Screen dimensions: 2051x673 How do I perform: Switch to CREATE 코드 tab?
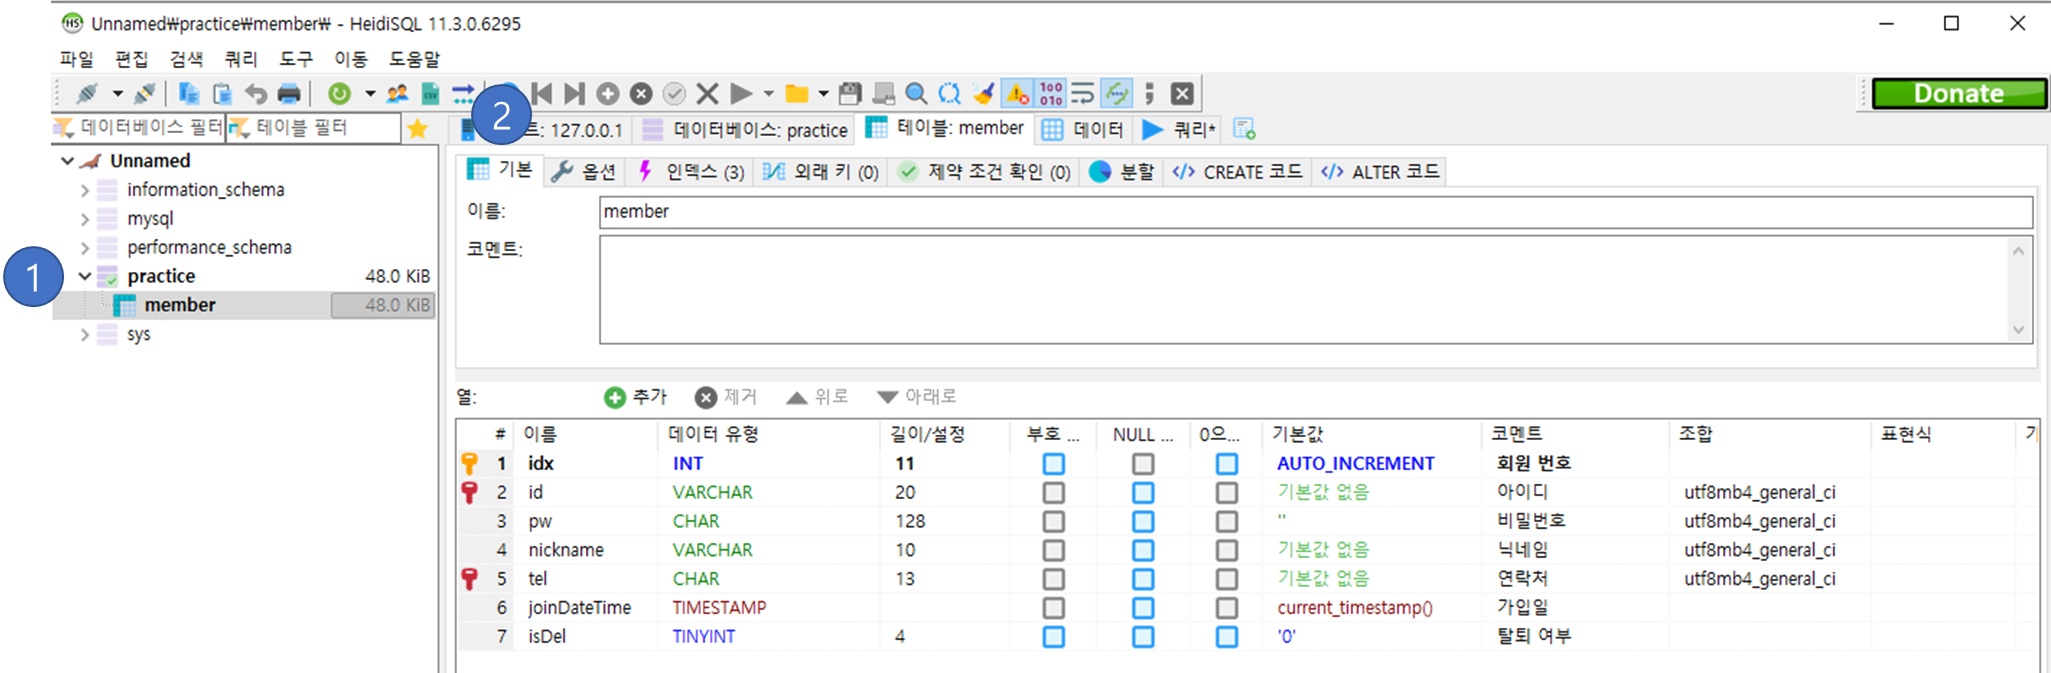[x=1238, y=172]
